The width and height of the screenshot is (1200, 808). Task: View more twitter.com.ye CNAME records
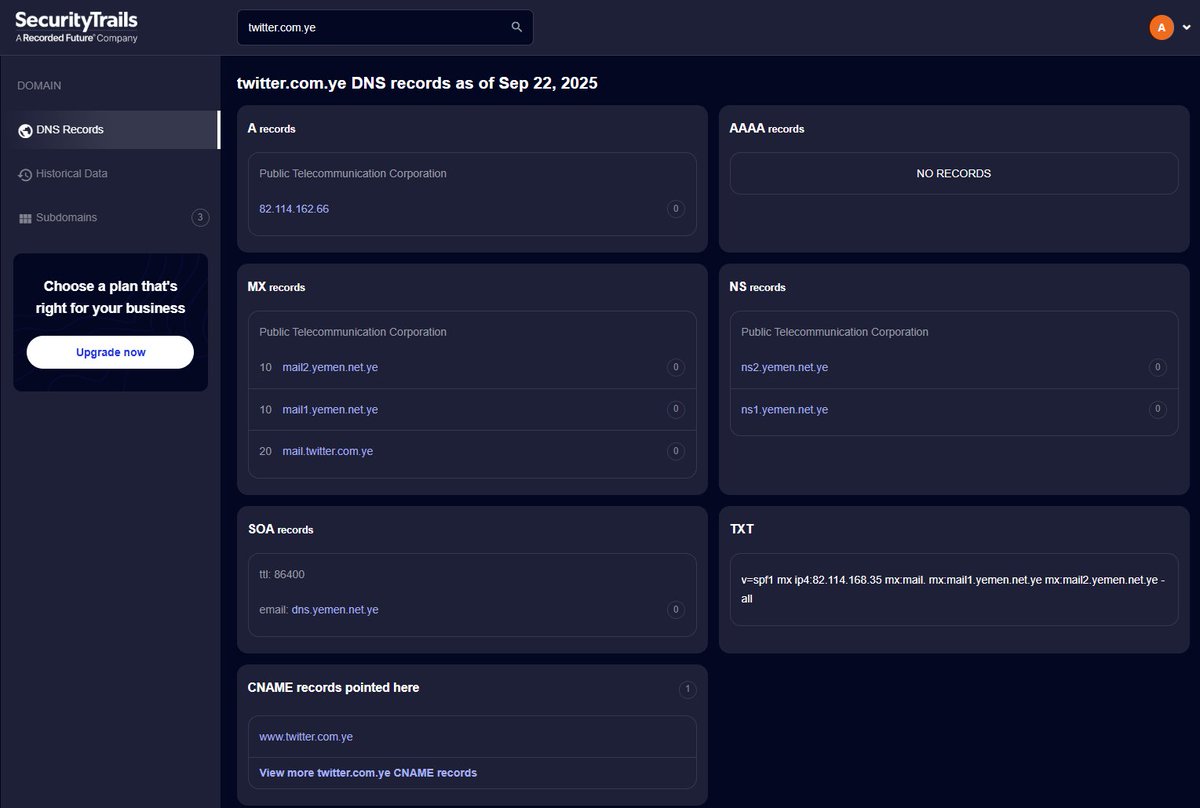click(368, 773)
